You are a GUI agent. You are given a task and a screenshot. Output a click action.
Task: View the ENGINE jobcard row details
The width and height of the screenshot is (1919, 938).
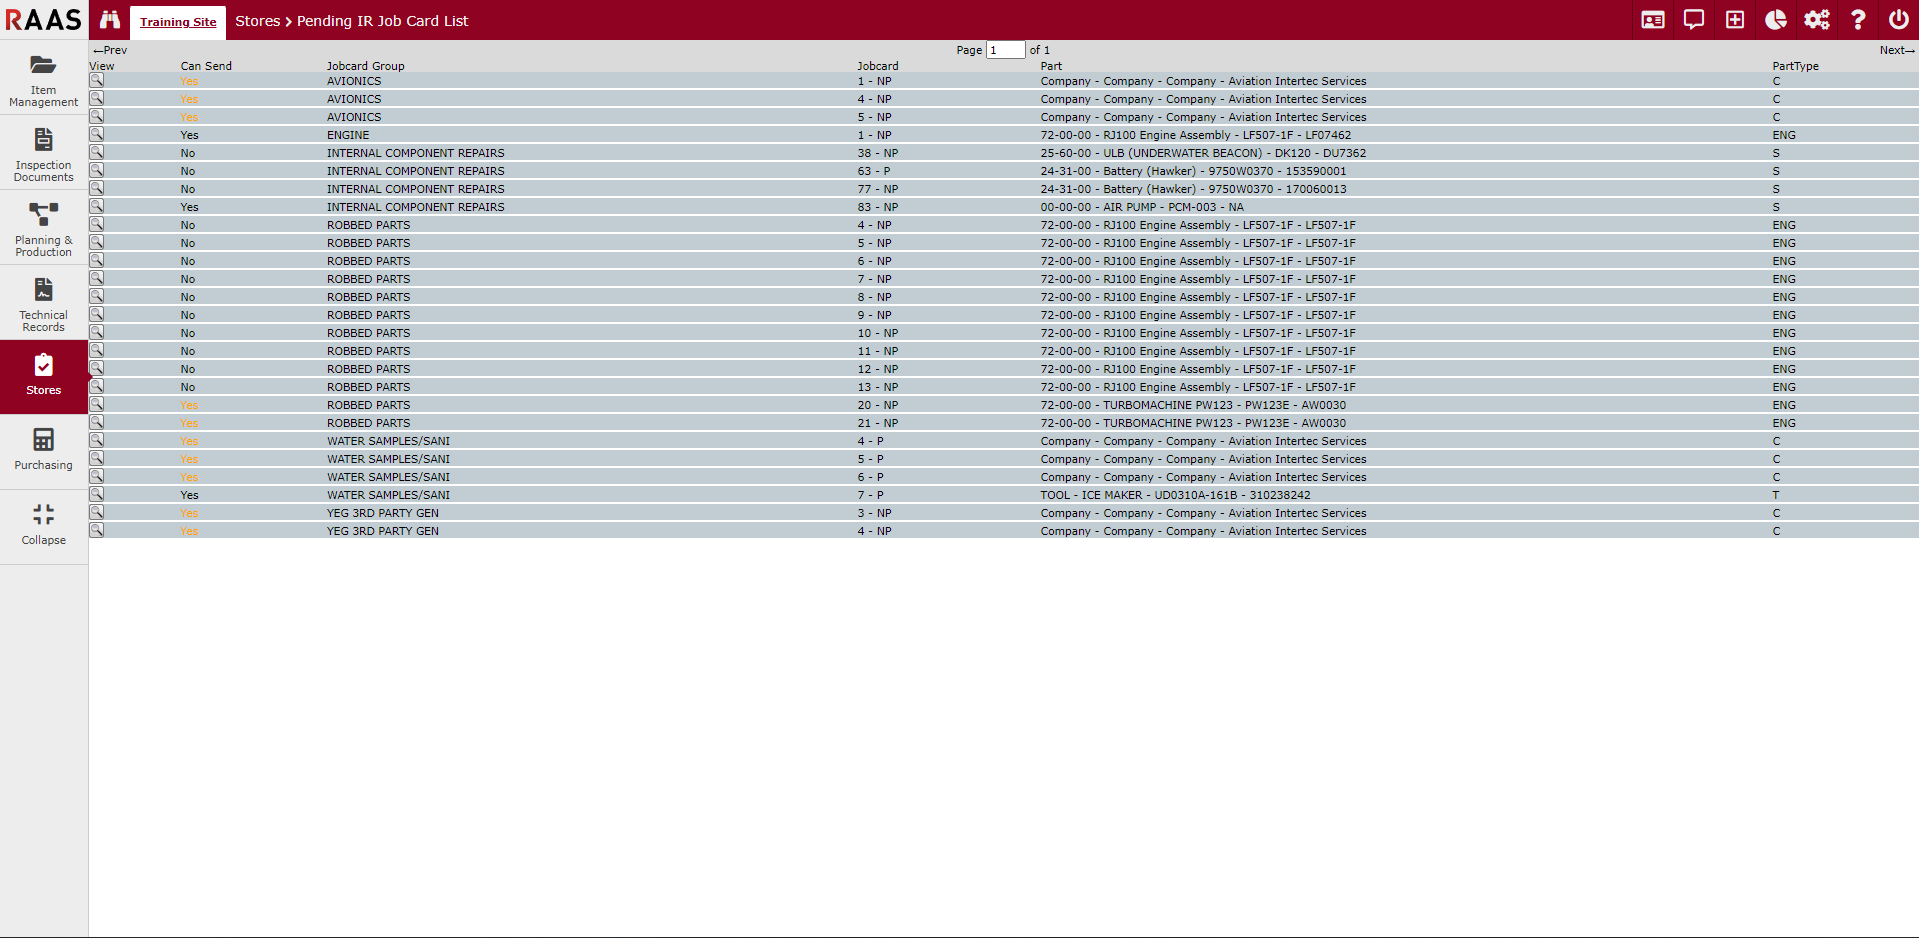97,134
